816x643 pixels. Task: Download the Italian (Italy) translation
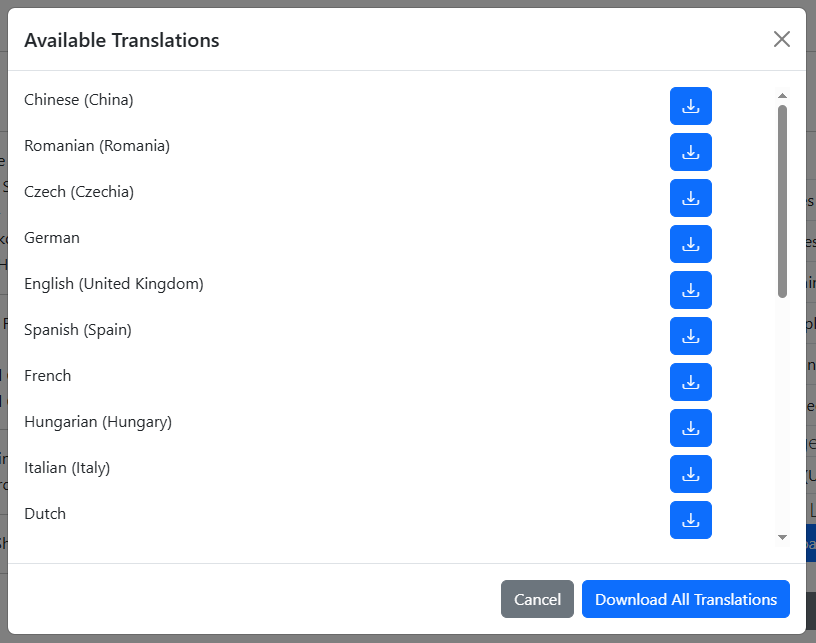tap(690, 474)
